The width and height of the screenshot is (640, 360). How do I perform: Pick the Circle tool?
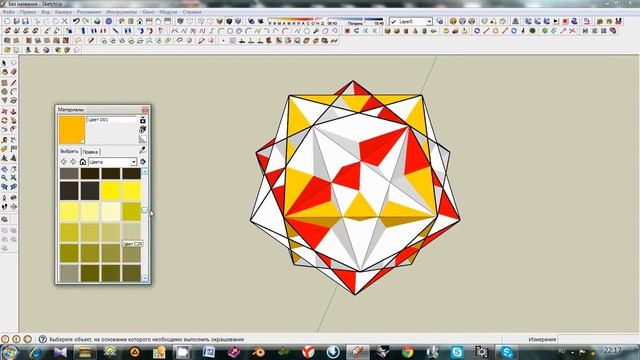click(x=4, y=92)
